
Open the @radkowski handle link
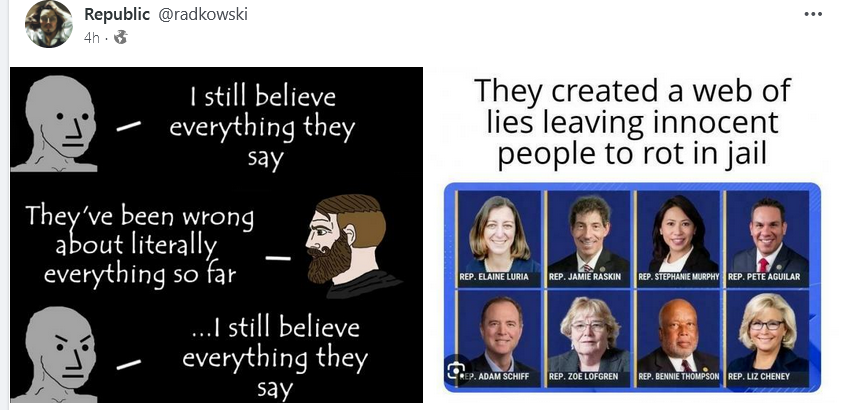[x=202, y=15]
